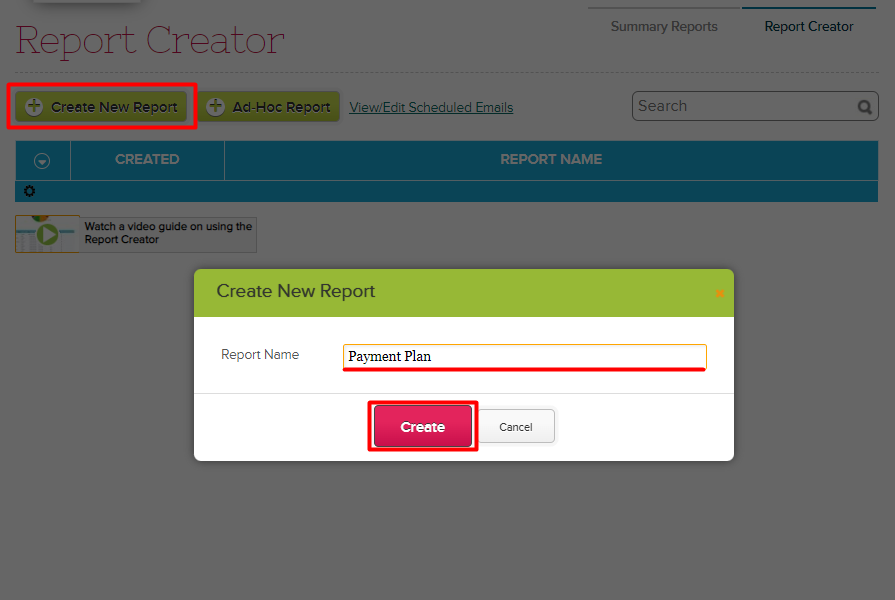
Task: Click the plus icon on Ad-Hoc Report
Action: tap(215, 107)
